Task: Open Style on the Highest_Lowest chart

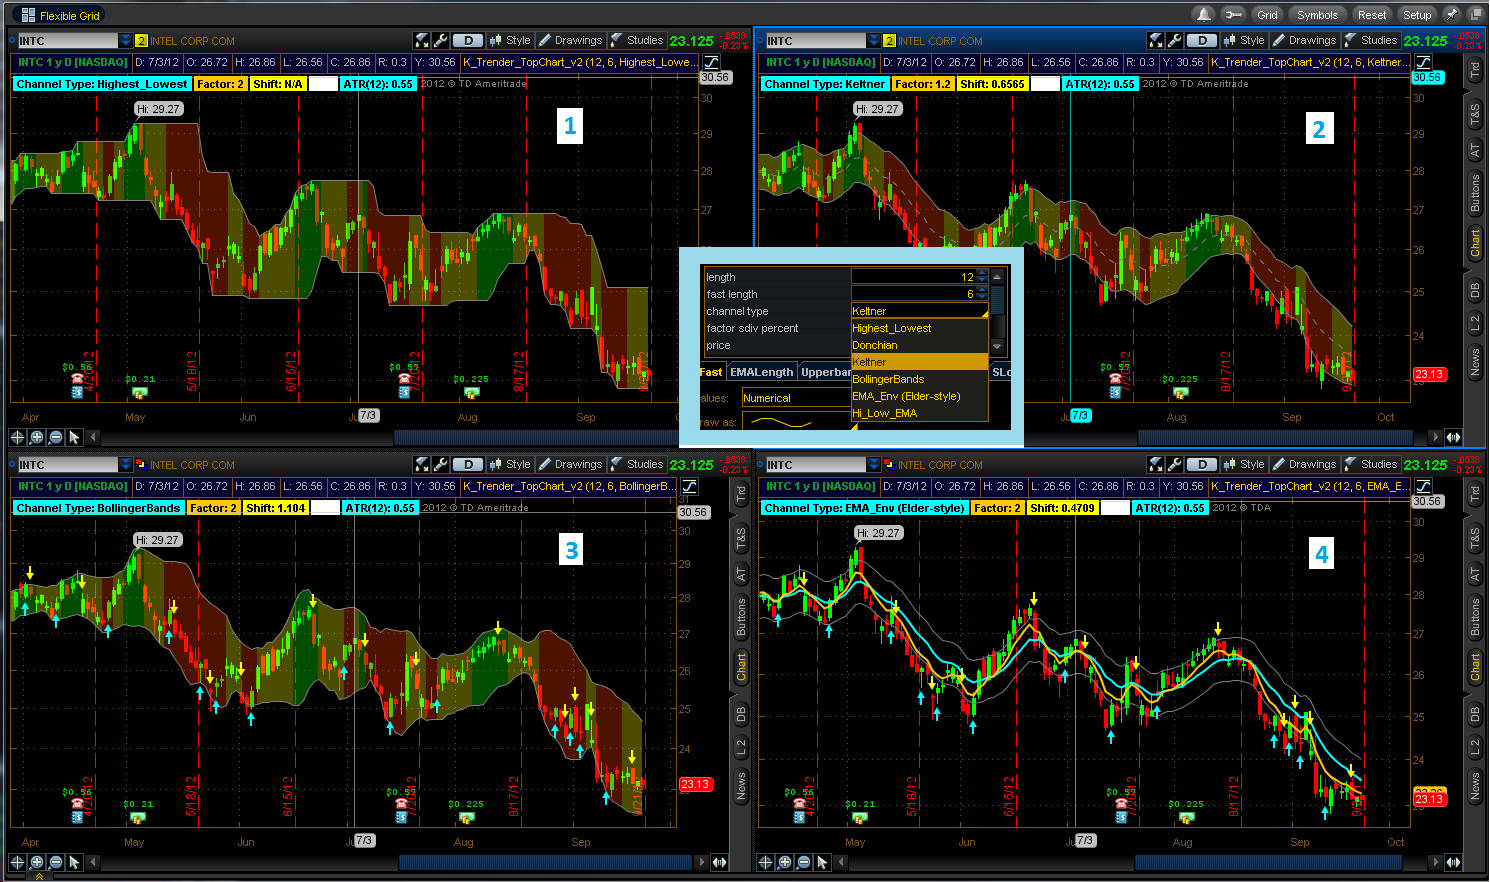Action: click(510, 41)
